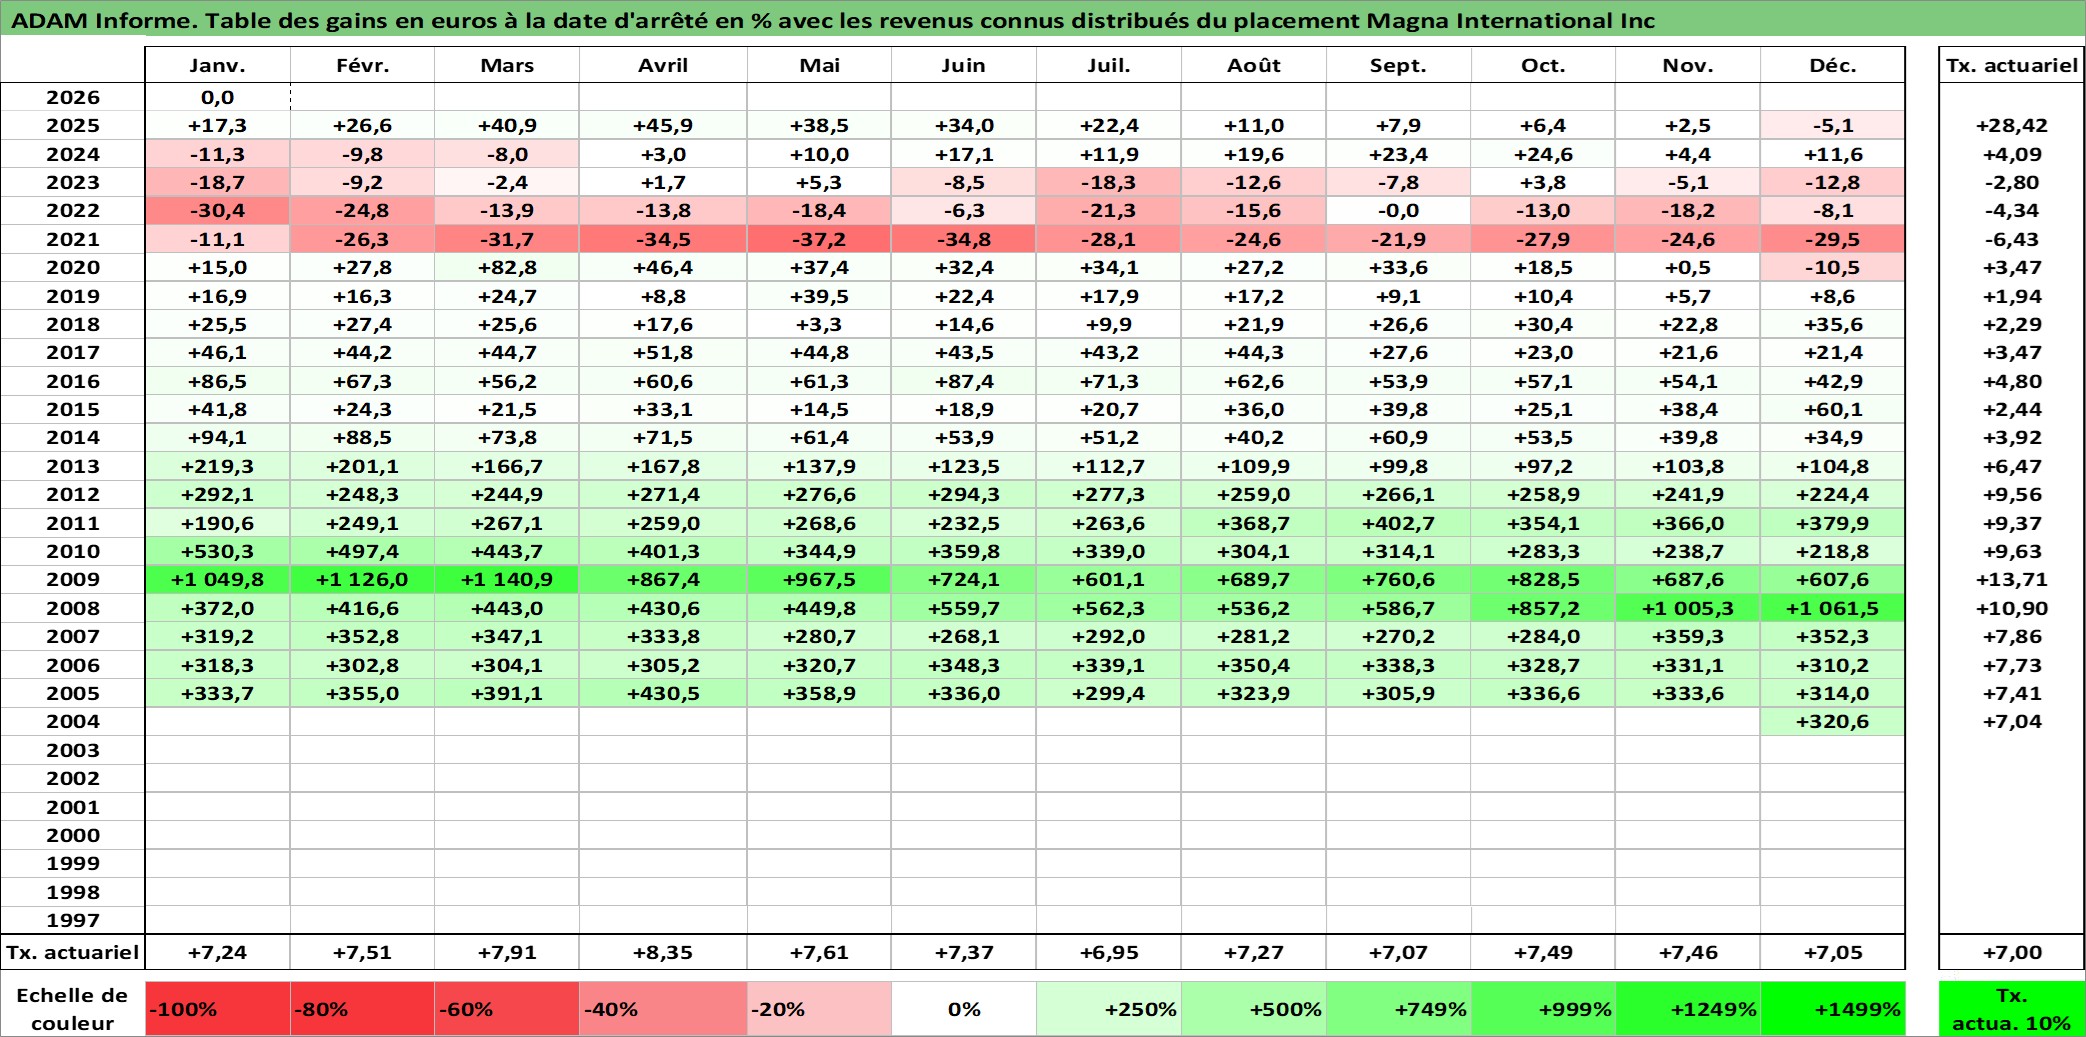
Task: Click the +45,9 cell in 2025
Action: click(663, 125)
